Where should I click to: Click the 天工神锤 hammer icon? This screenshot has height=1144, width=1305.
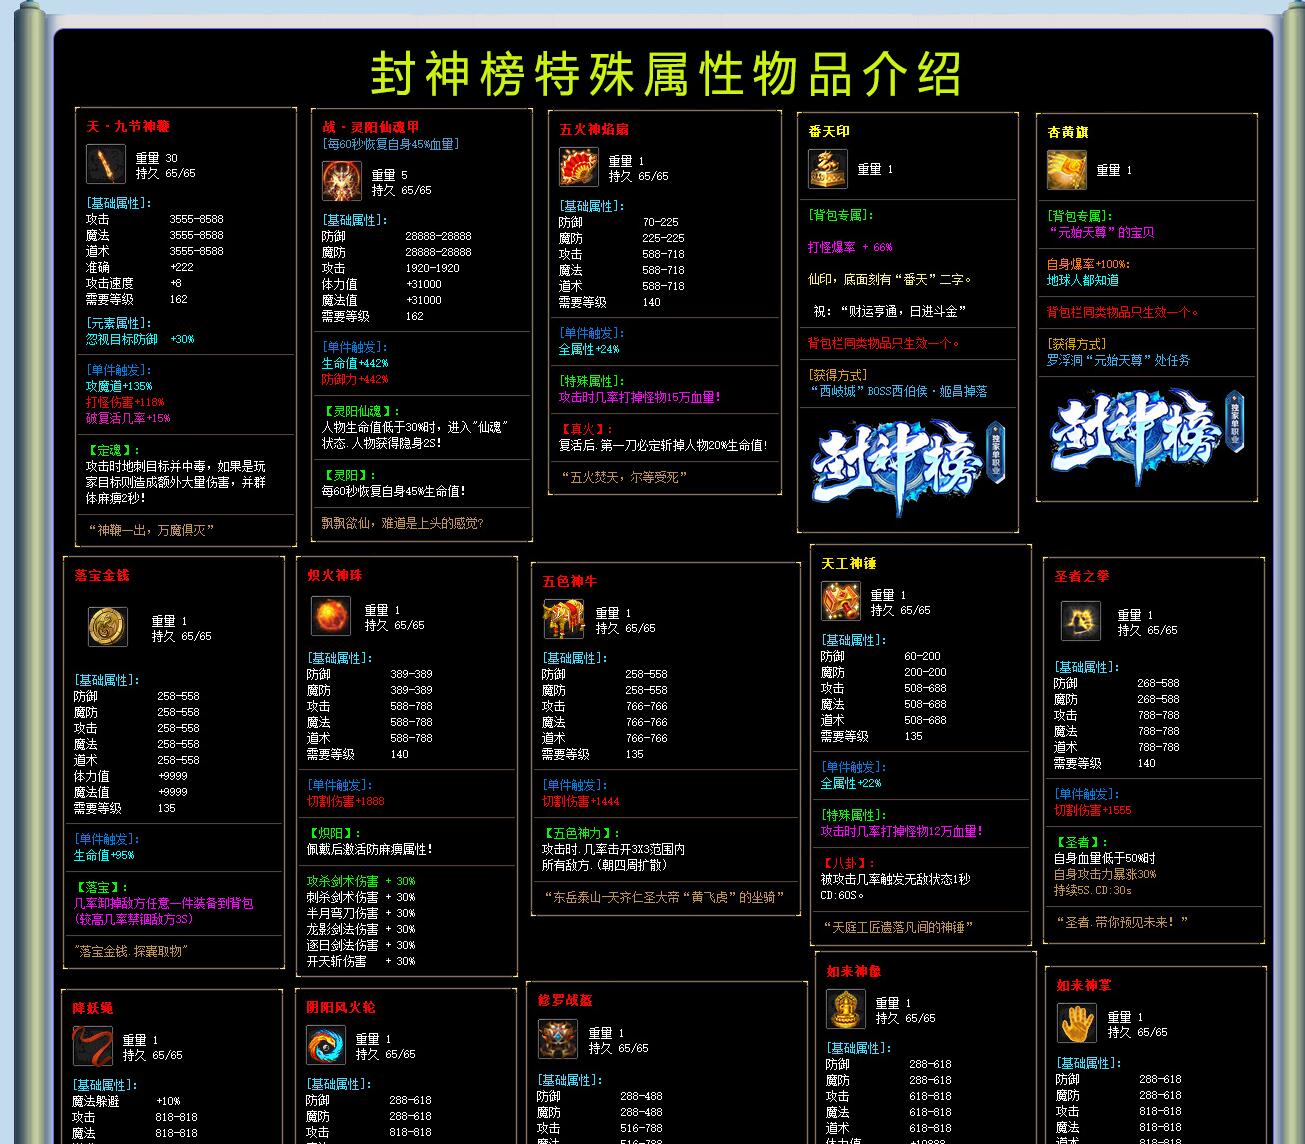tap(841, 601)
